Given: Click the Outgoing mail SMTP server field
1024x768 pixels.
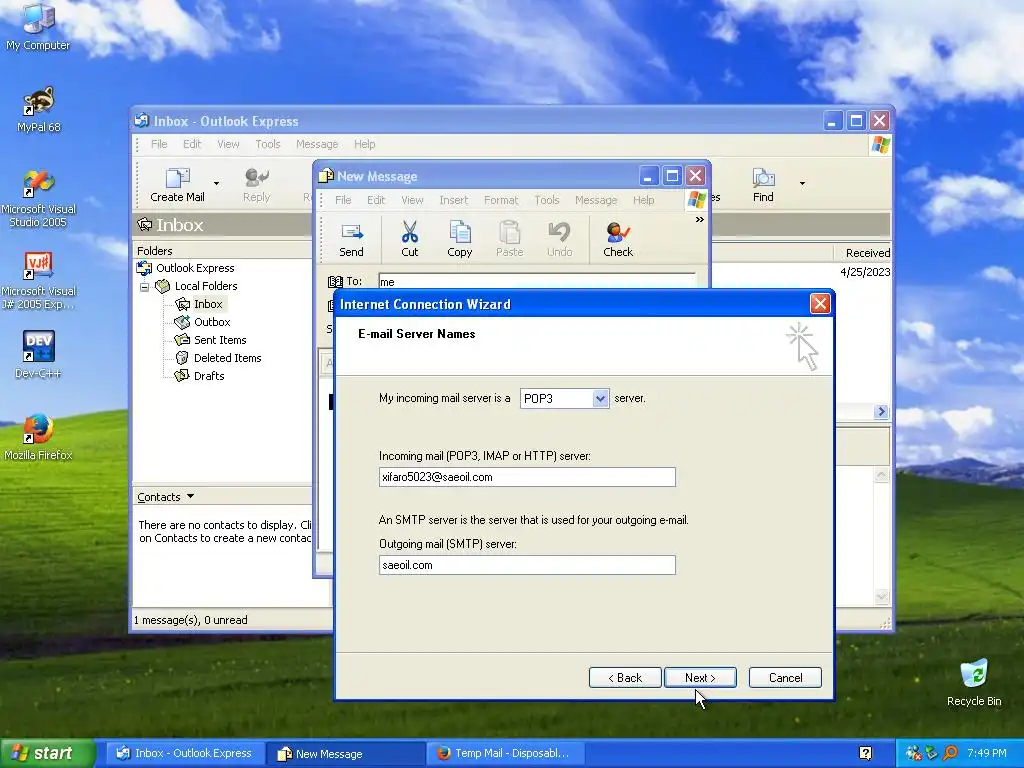Looking at the screenshot, I should click(x=527, y=566).
